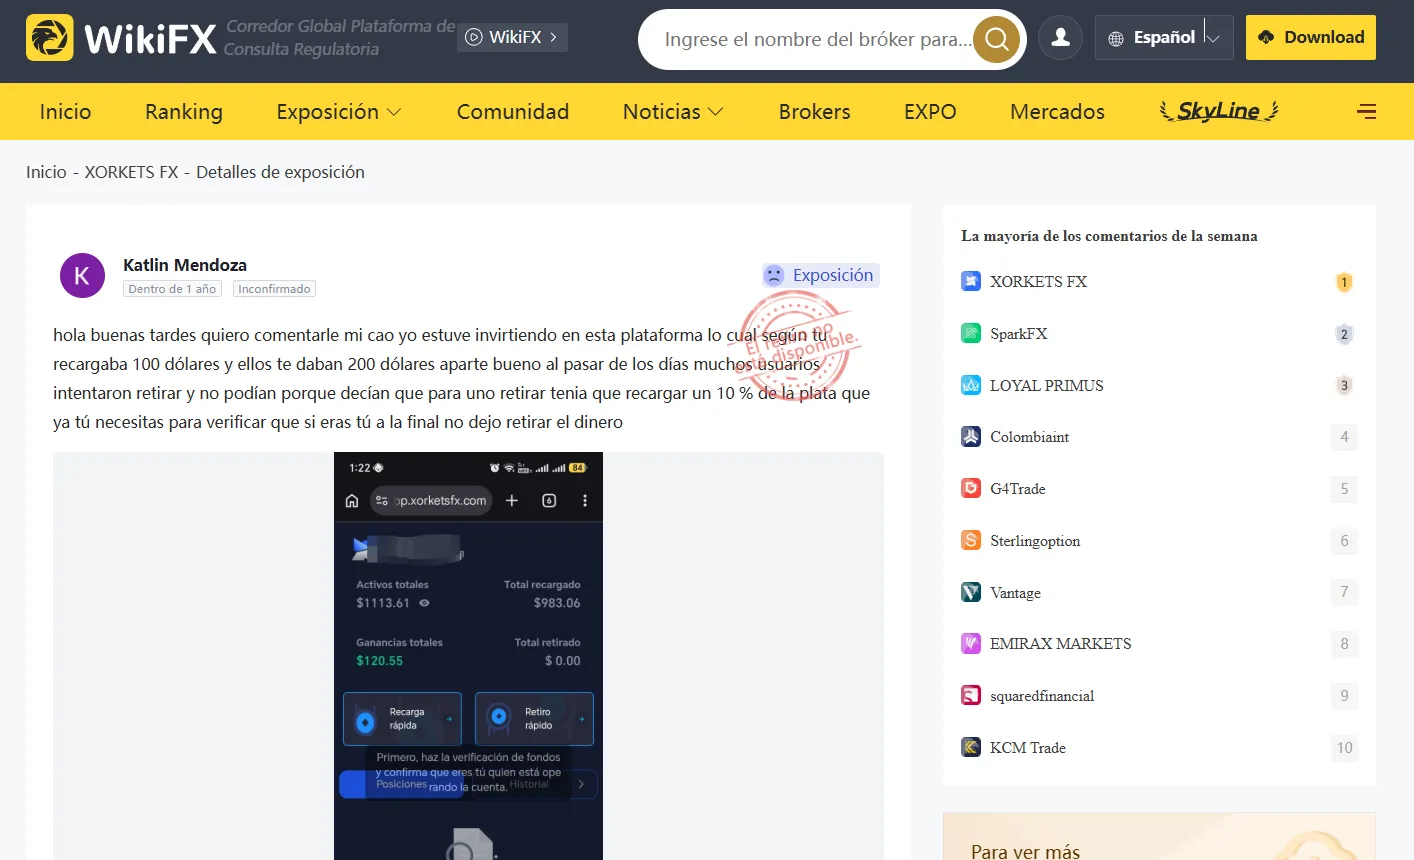Open the xorketsfx phone screenshot image
The height and width of the screenshot is (860, 1414).
tap(468, 656)
